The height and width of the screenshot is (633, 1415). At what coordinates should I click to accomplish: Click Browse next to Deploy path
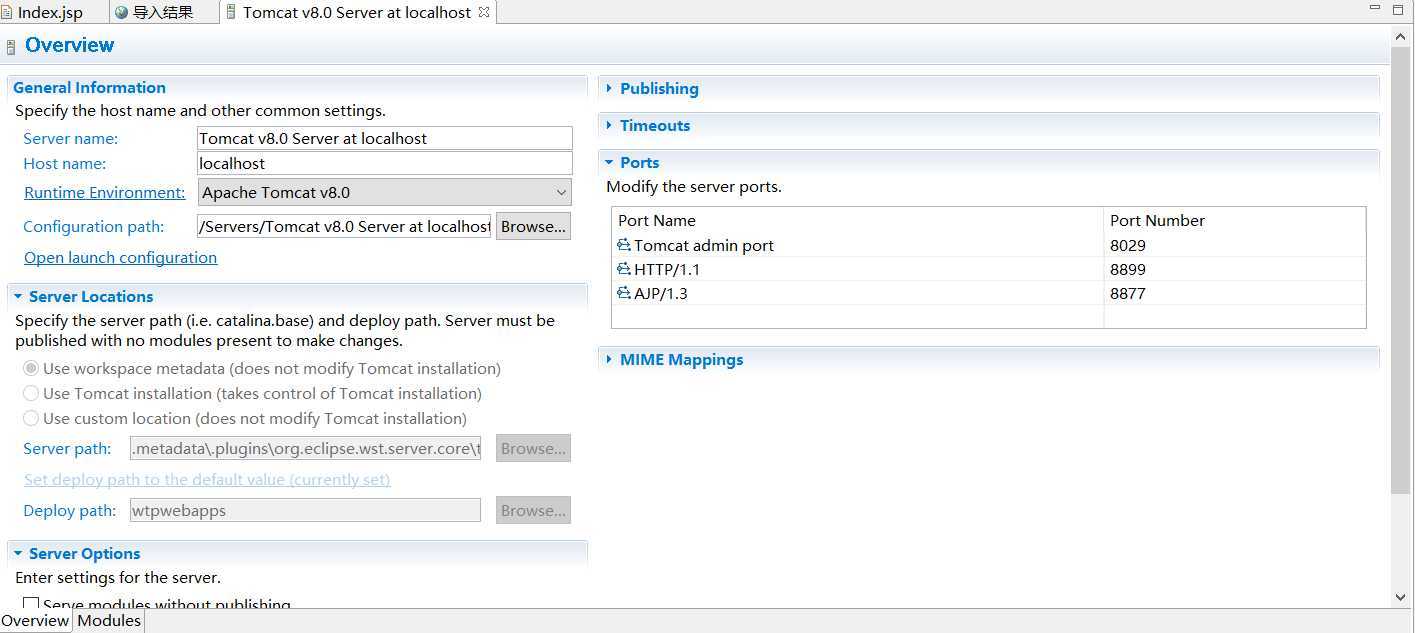(533, 510)
